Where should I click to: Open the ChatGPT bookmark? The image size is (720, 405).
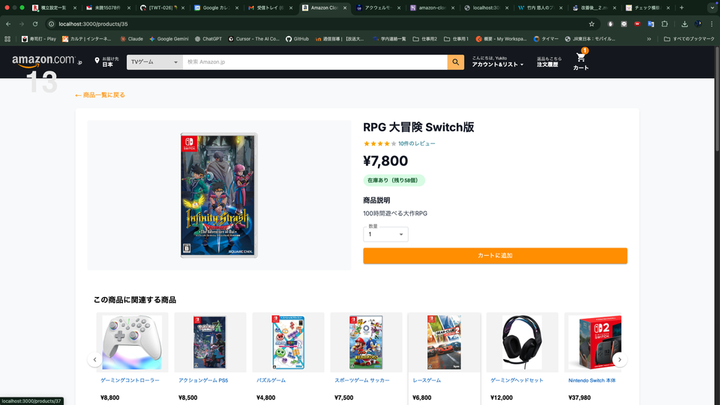coord(208,39)
